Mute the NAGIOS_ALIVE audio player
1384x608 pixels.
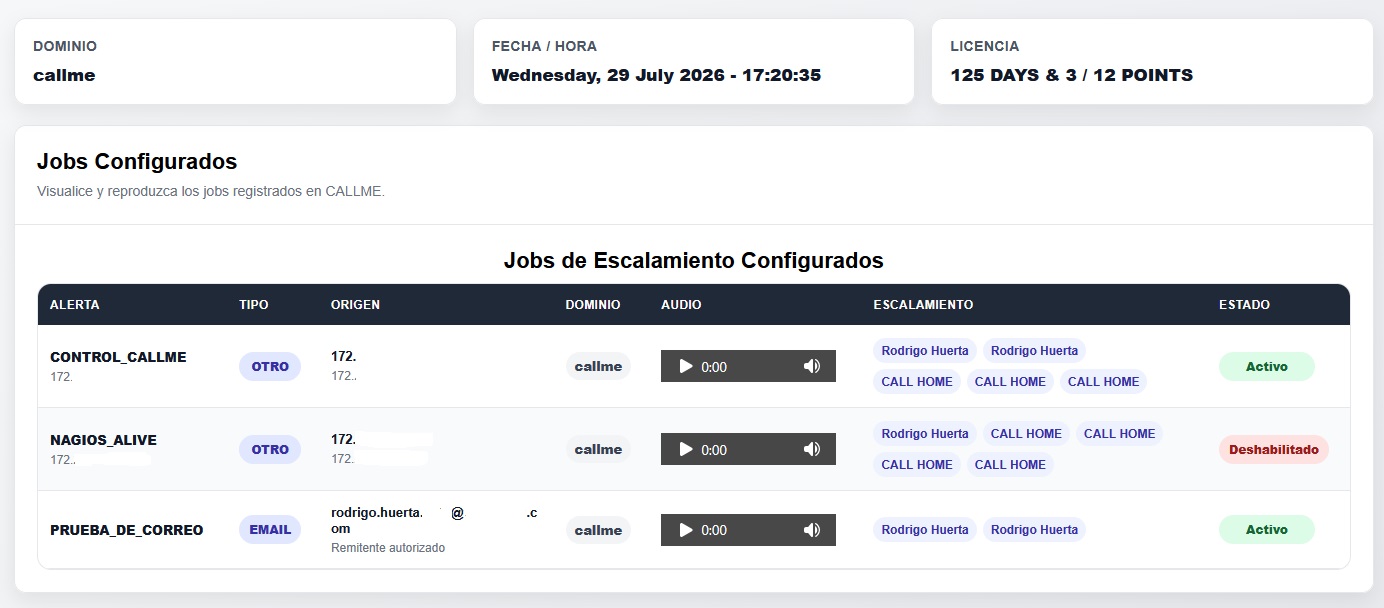pos(812,450)
